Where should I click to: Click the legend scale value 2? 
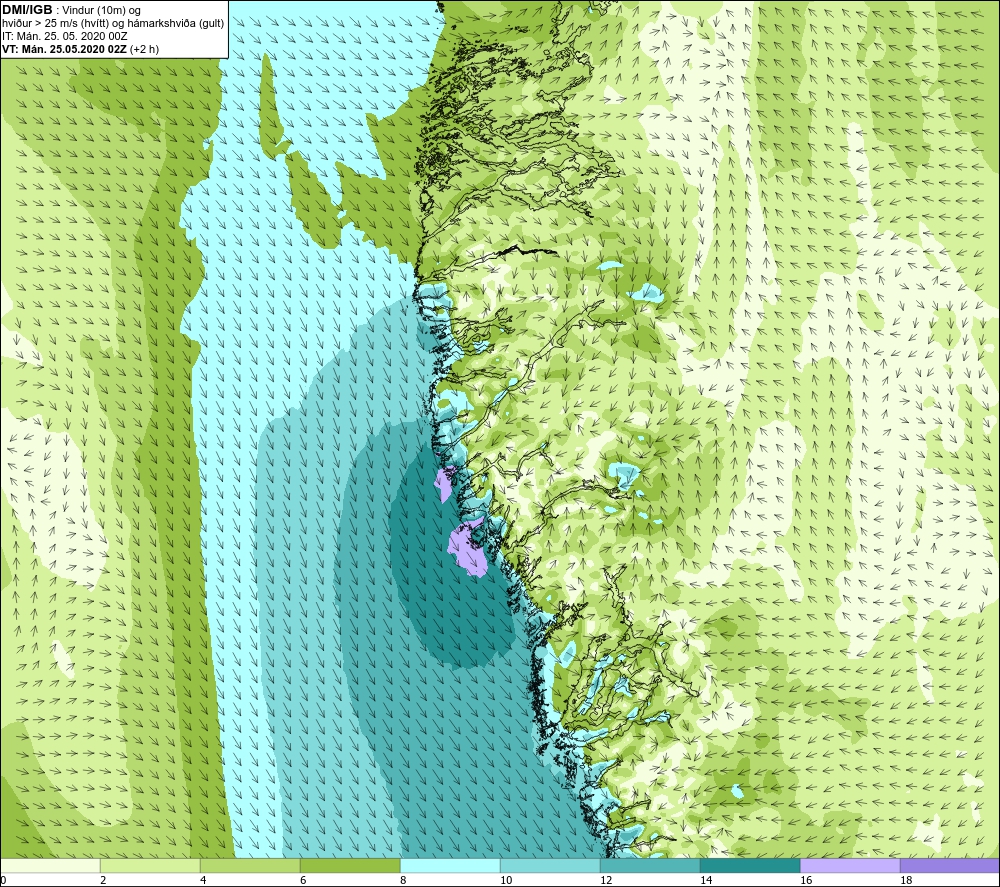(x=103, y=880)
